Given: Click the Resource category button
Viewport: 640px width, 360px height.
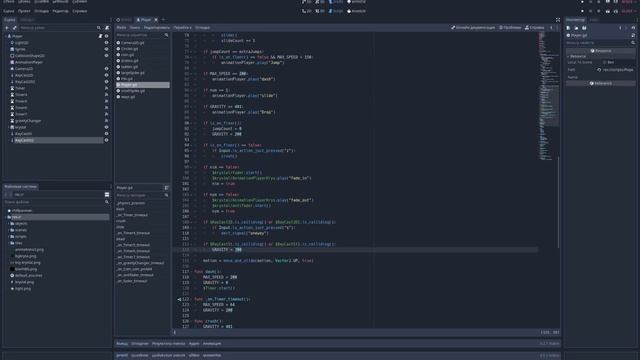Looking at the screenshot, I should coord(601,51).
